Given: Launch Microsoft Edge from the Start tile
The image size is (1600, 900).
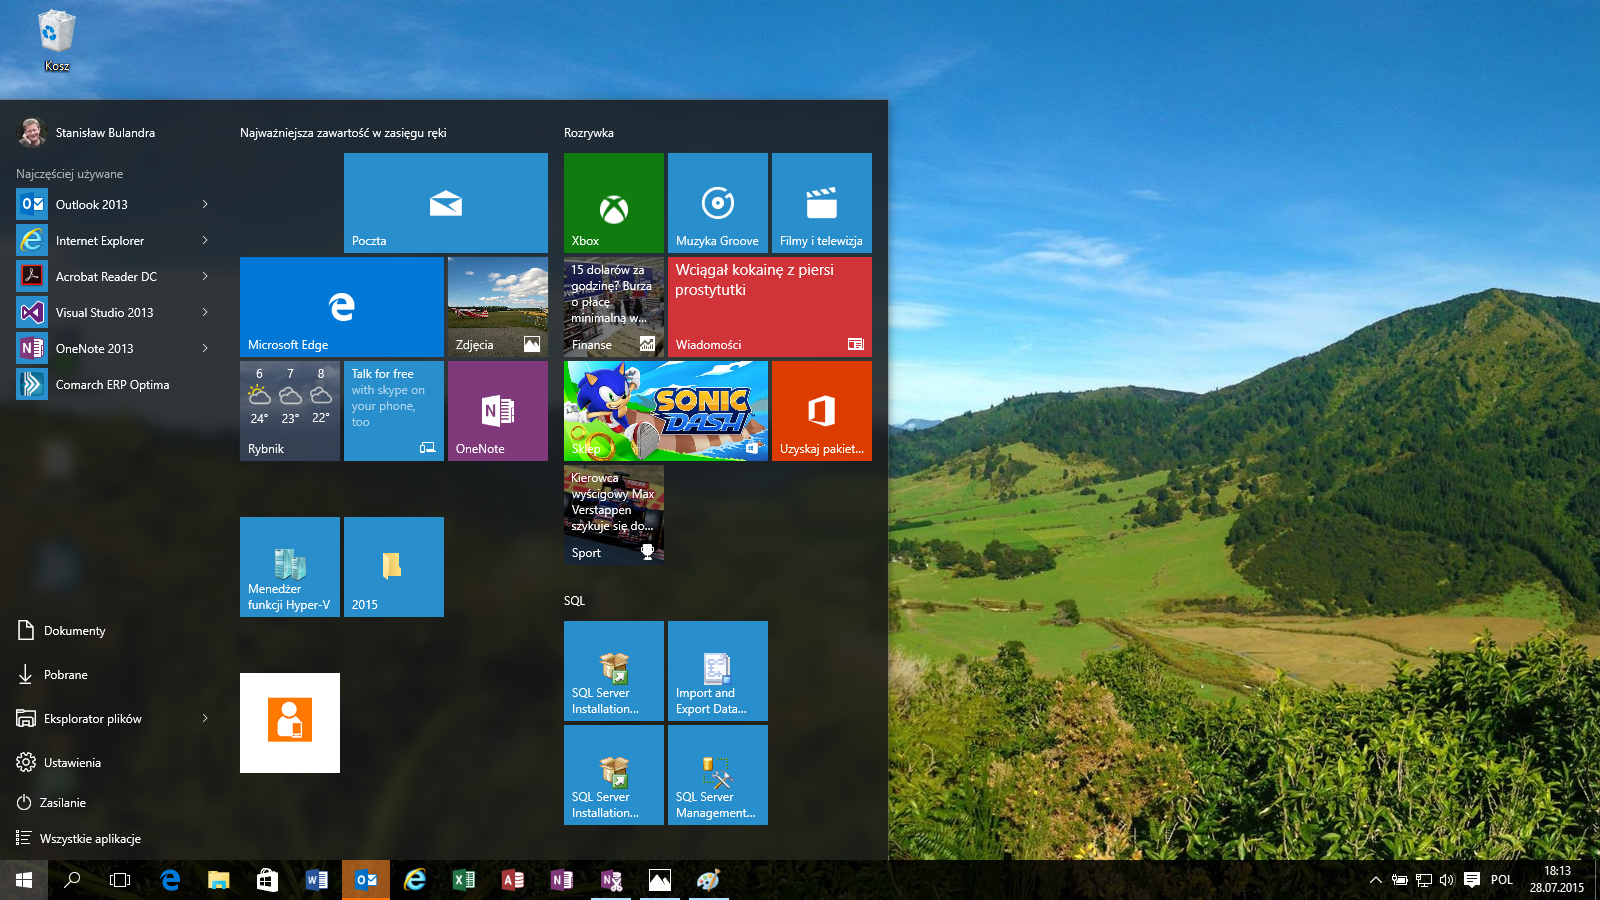Looking at the screenshot, I should point(341,307).
